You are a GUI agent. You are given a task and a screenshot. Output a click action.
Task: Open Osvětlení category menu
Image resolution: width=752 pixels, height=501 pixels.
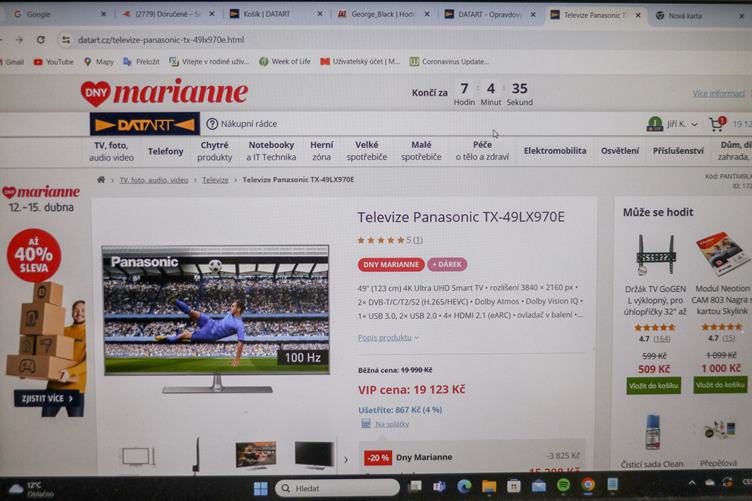tap(620, 151)
